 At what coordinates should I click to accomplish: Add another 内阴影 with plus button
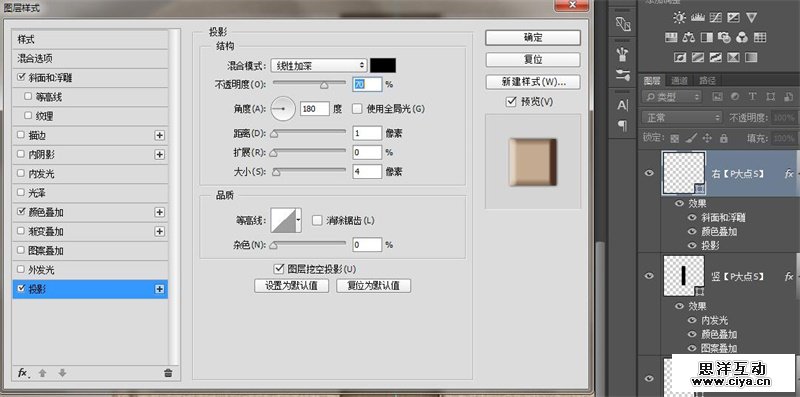(160, 154)
